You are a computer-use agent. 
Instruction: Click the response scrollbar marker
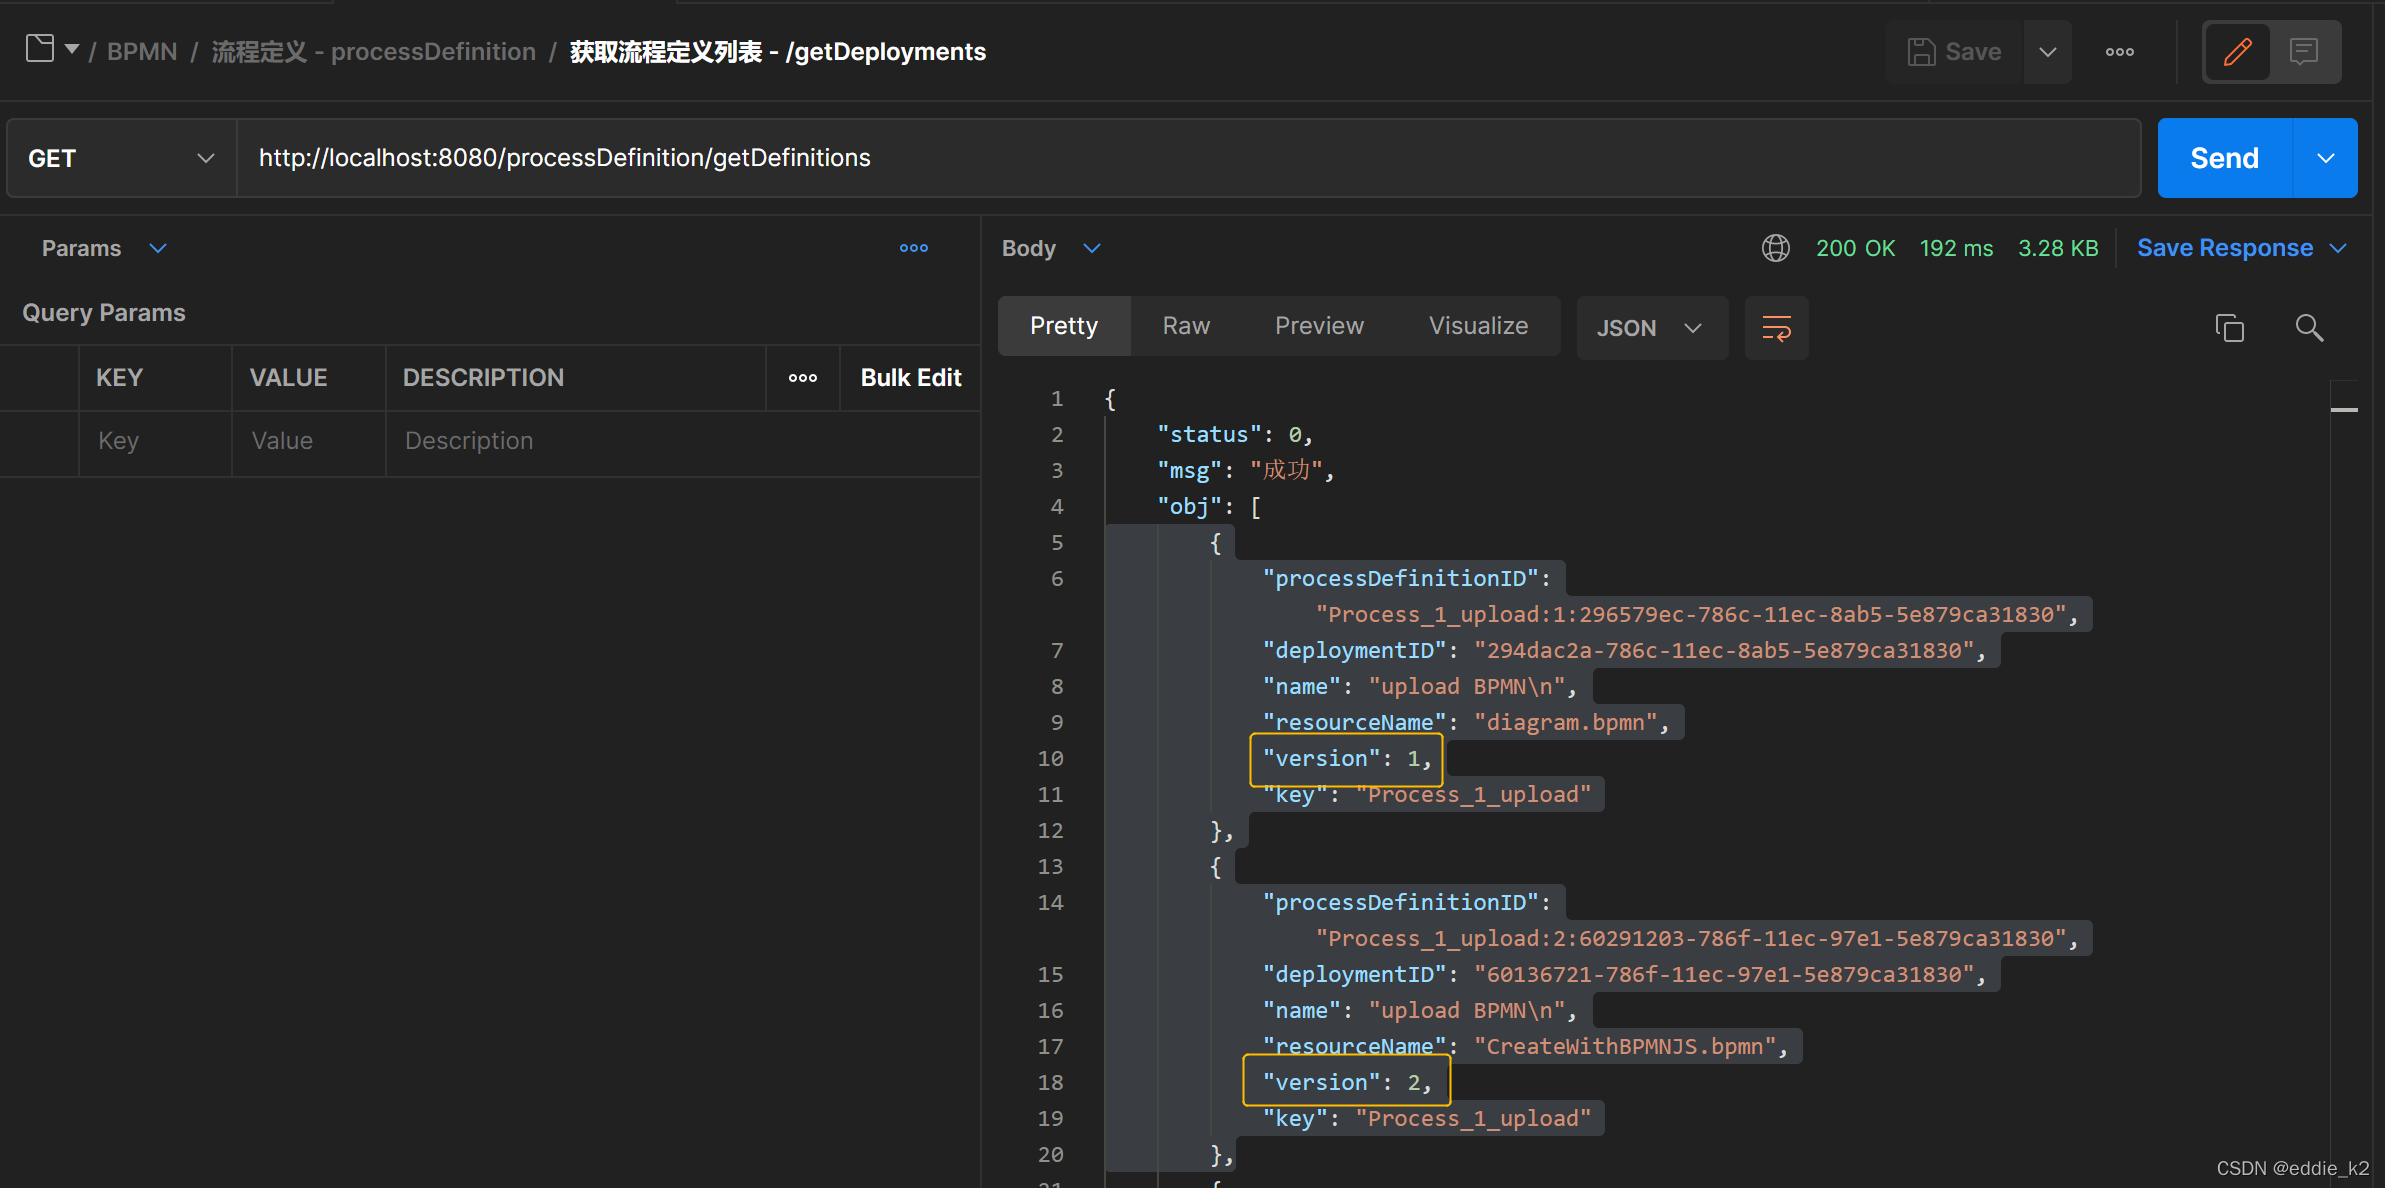pyautogui.click(x=2344, y=410)
